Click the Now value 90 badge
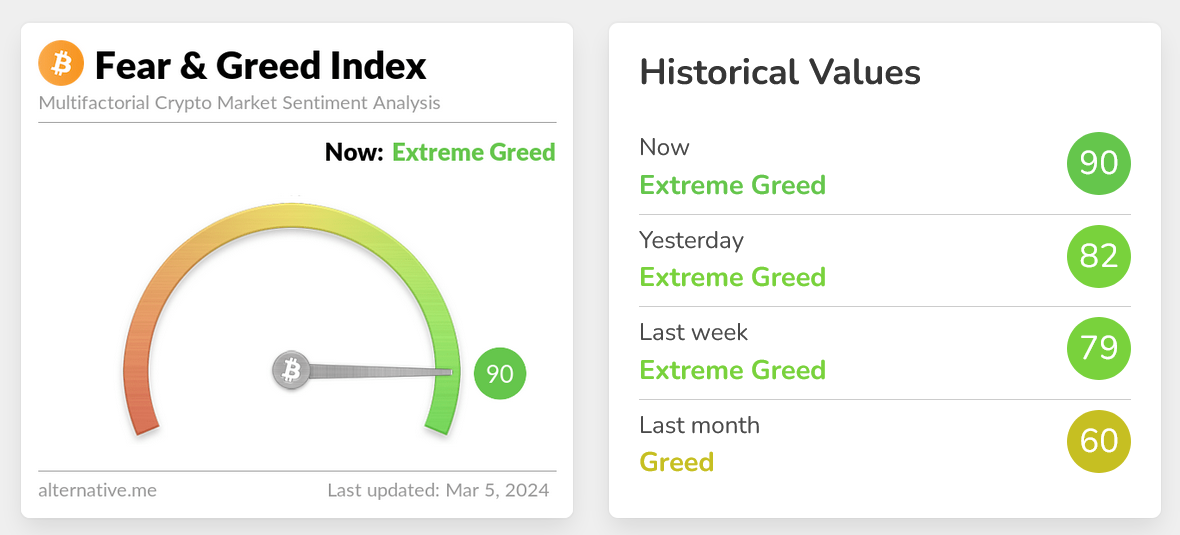This screenshot has height=535, width=1180. click(x=1099, y=163)
